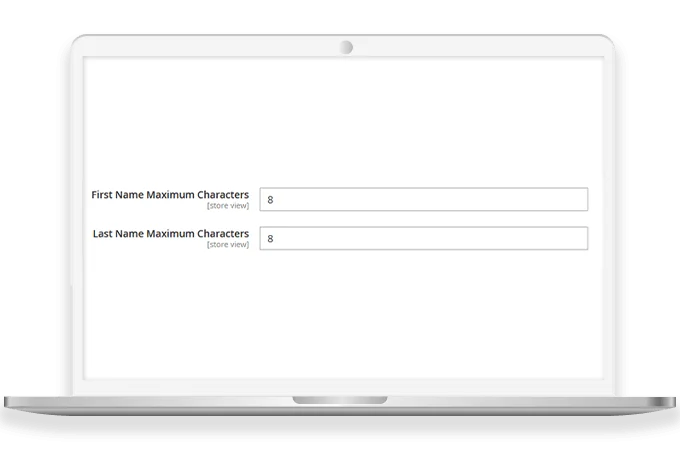680x450 pixels.
Task: Click the value 8 in First Name field
Action: [x=271, y=200]
